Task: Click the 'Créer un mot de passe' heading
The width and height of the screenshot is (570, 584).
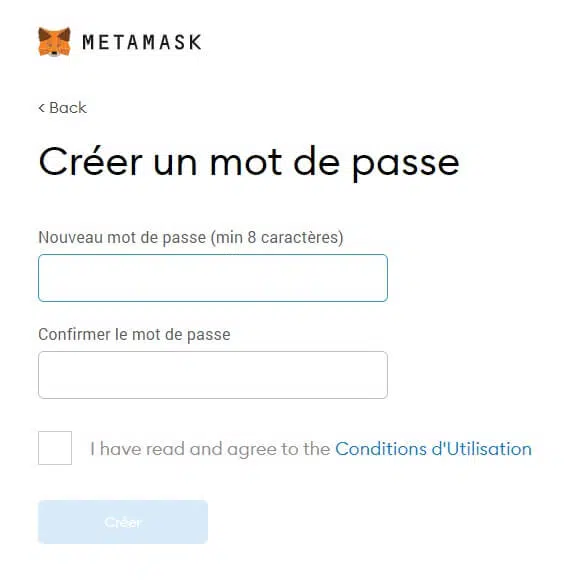Action: pos(249,162)
